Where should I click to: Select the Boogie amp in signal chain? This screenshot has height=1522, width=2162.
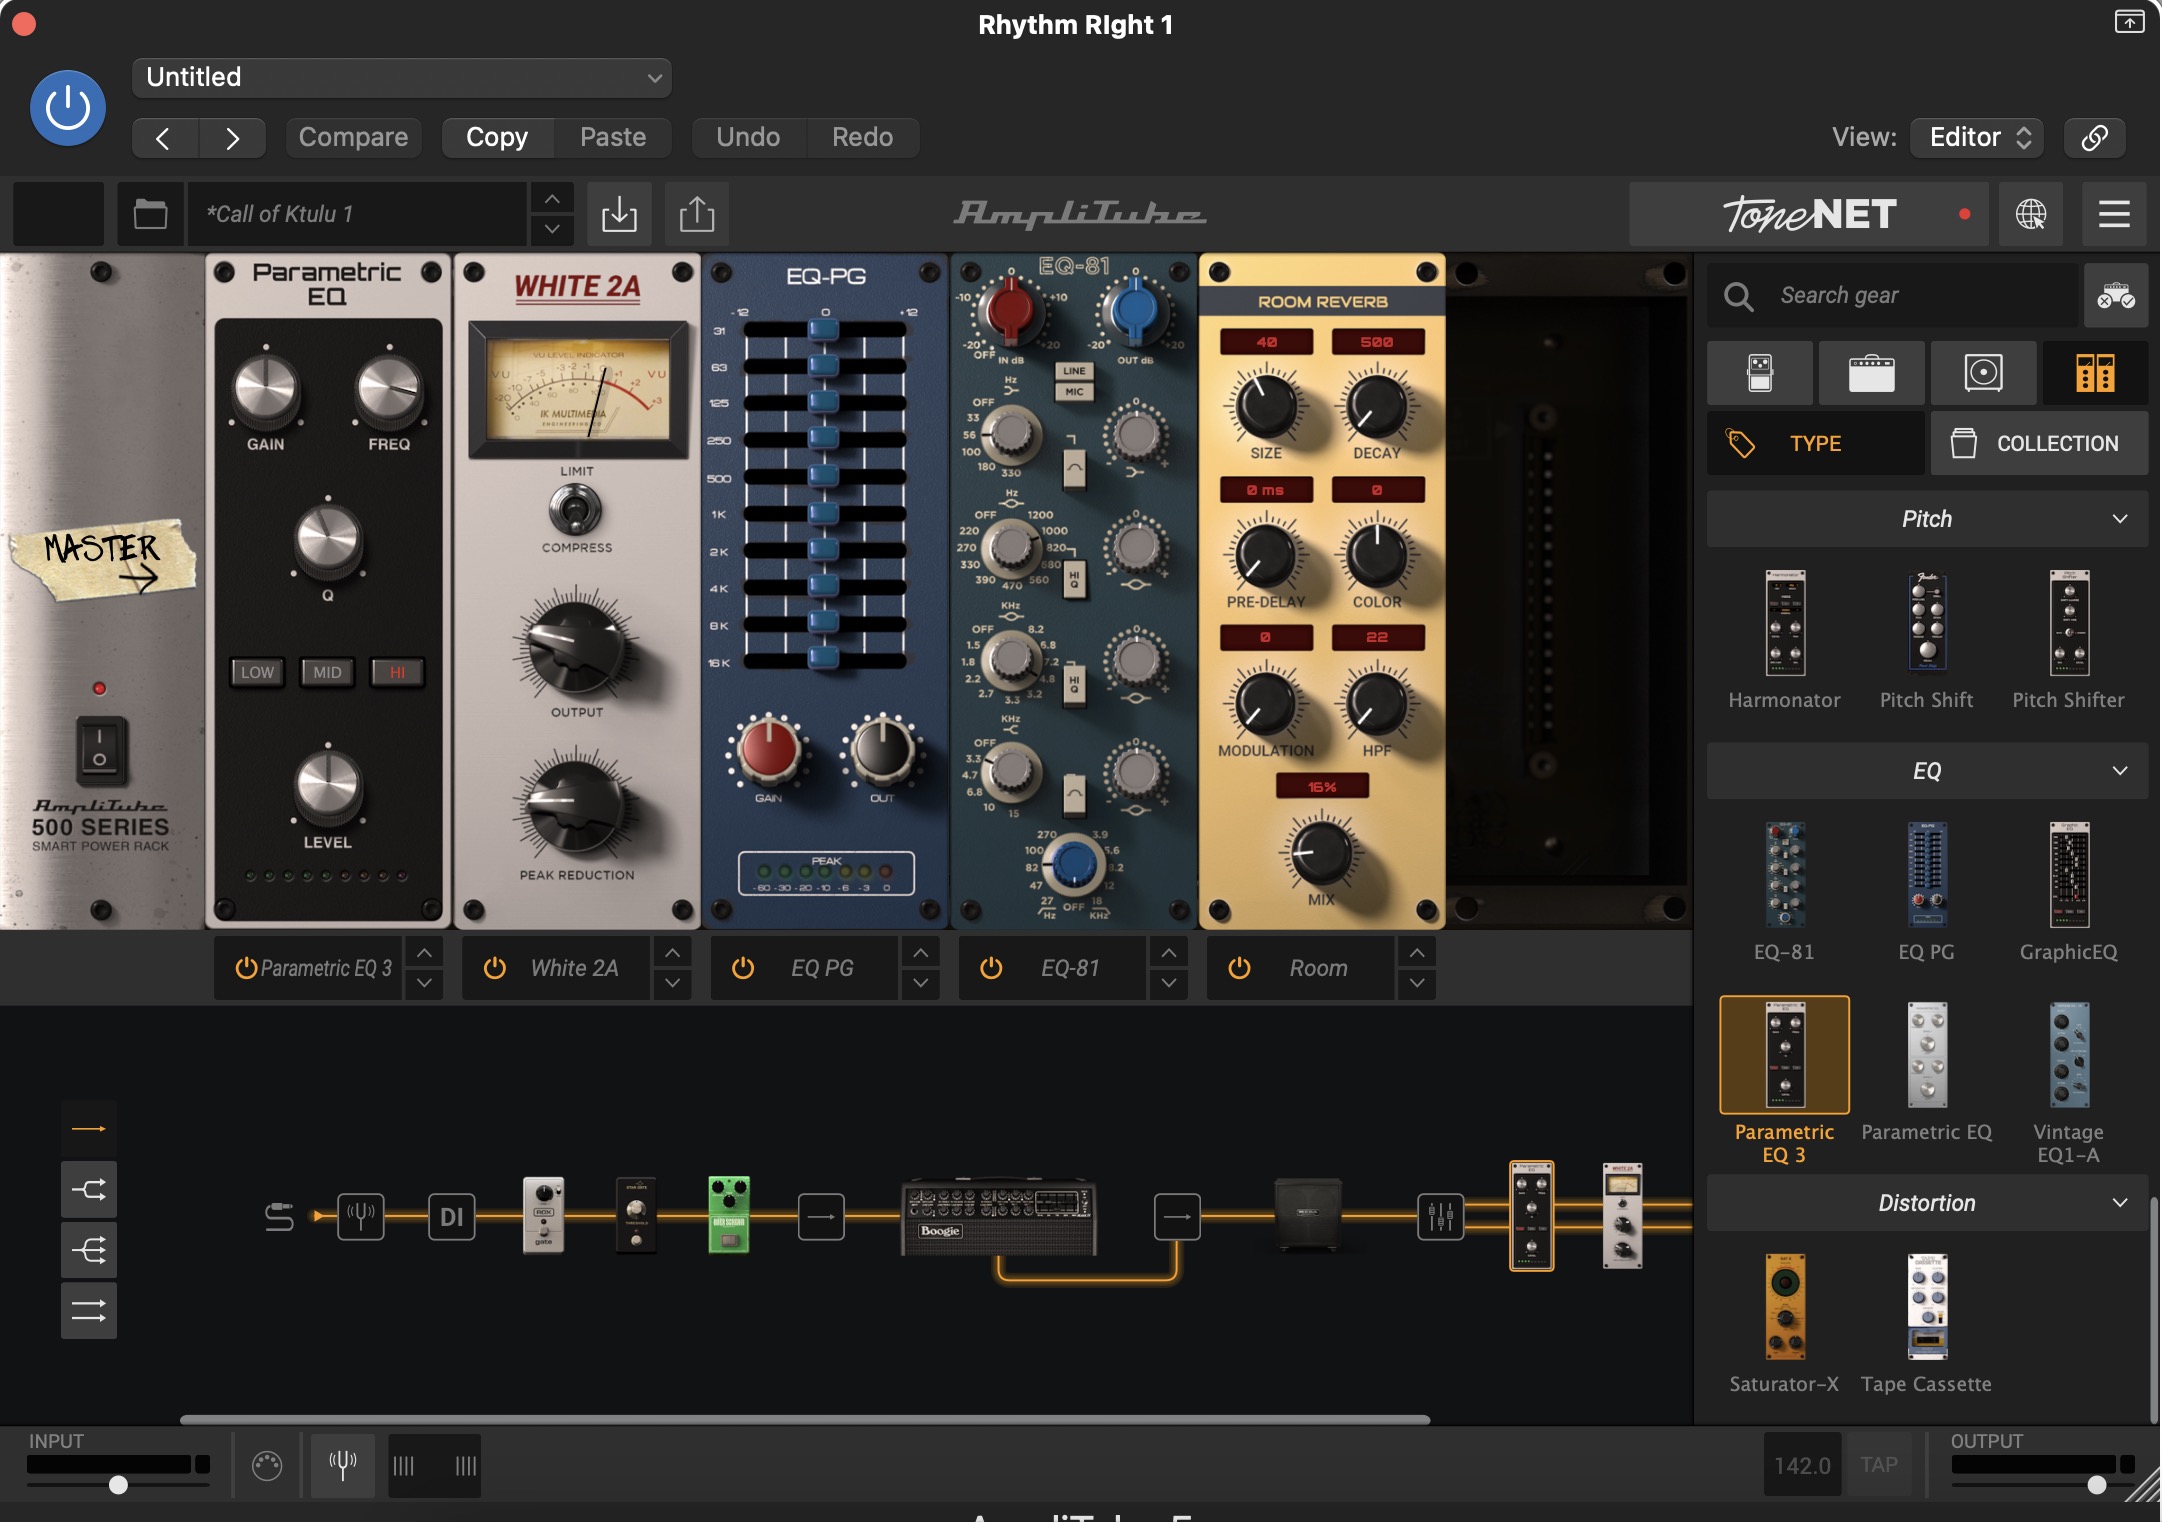click(999, 1217)
